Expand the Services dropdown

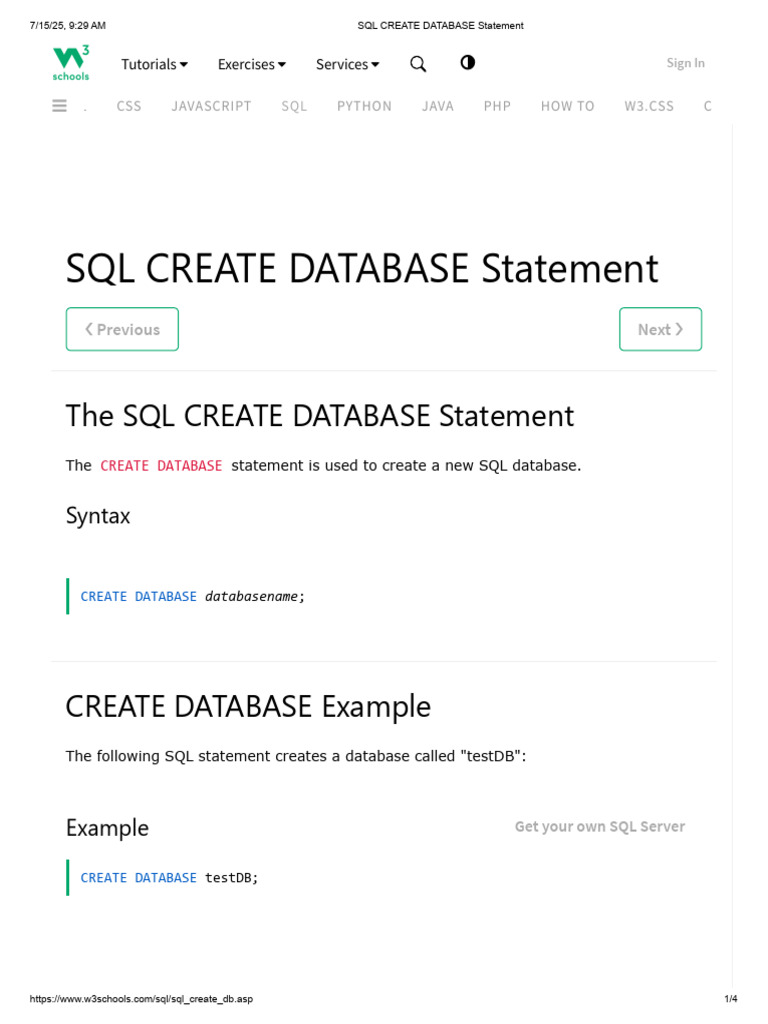coord(347,64)
